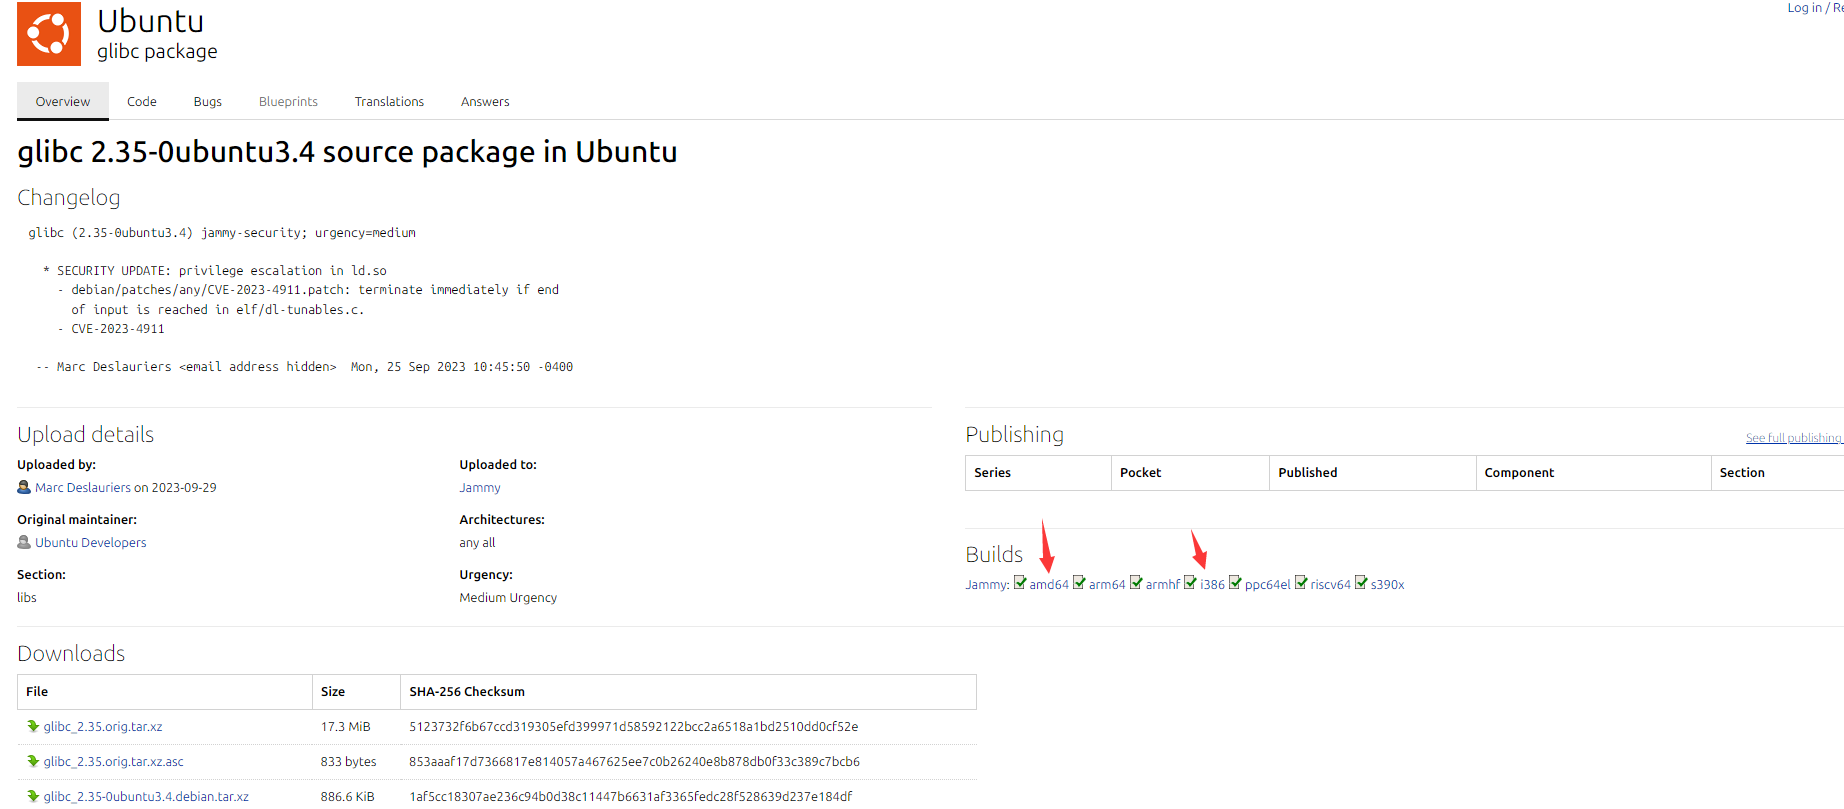Click the build status checkmark before arm64
Image resolution: width=1844 pixels, height=809 pixels.
point(1079,583)
